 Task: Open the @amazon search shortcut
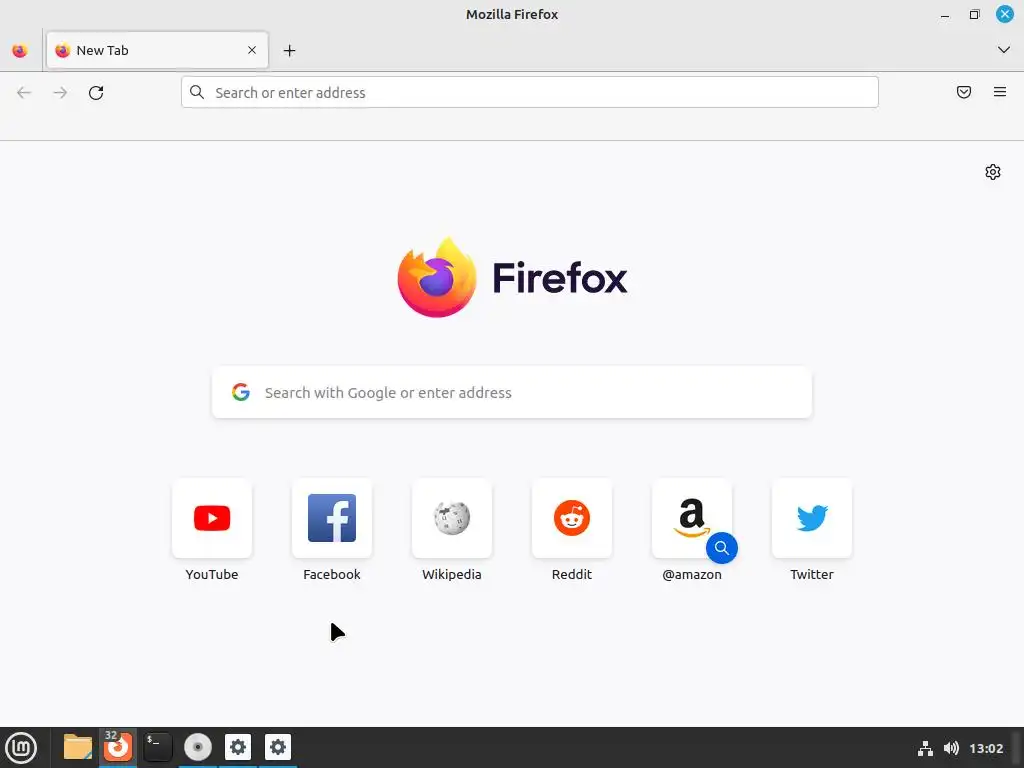pos(692,518)
